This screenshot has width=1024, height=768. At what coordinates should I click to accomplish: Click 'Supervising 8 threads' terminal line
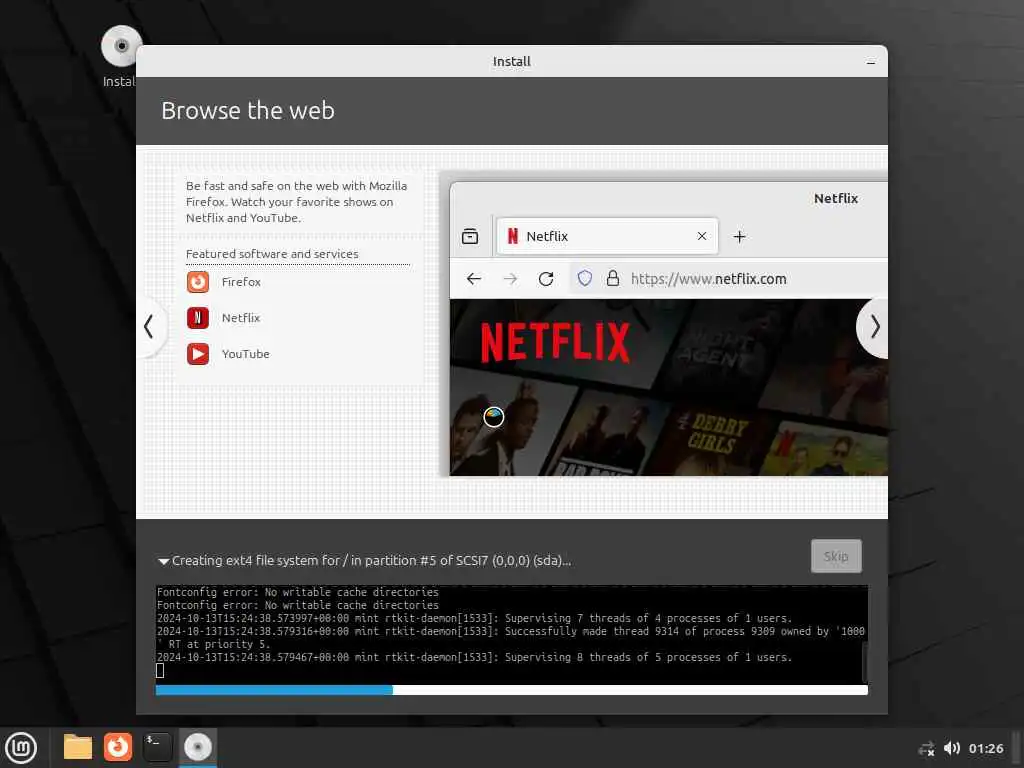[x=474, y=658]
